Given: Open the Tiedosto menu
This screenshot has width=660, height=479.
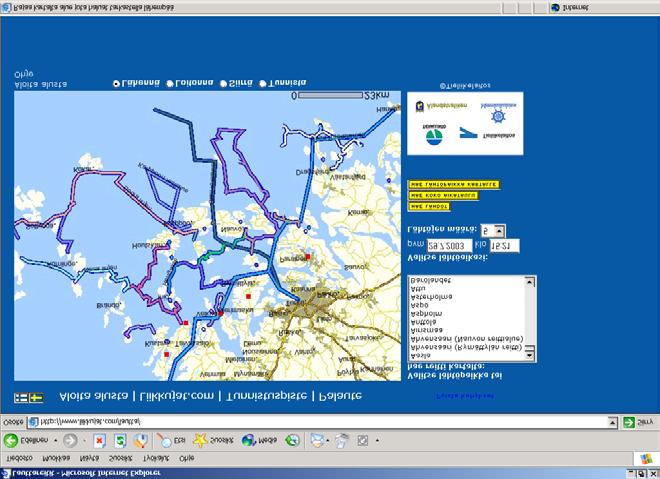Looking at the screenshot, I should click(19, 458).
